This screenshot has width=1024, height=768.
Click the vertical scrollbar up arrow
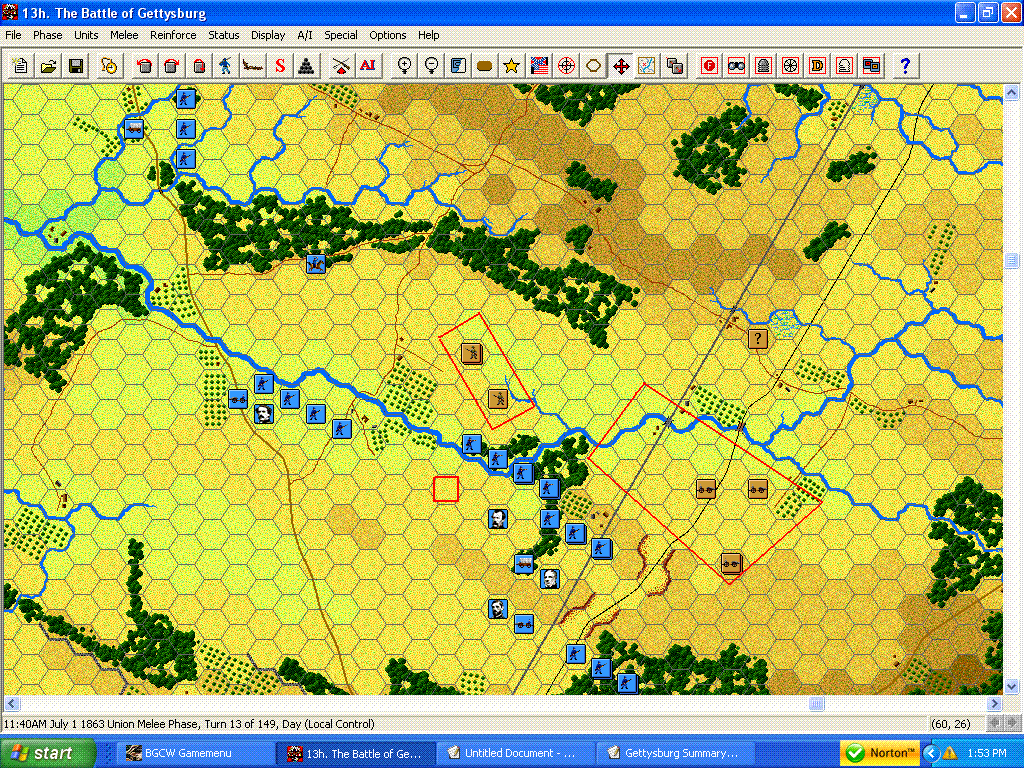[x=1011, y=93]
